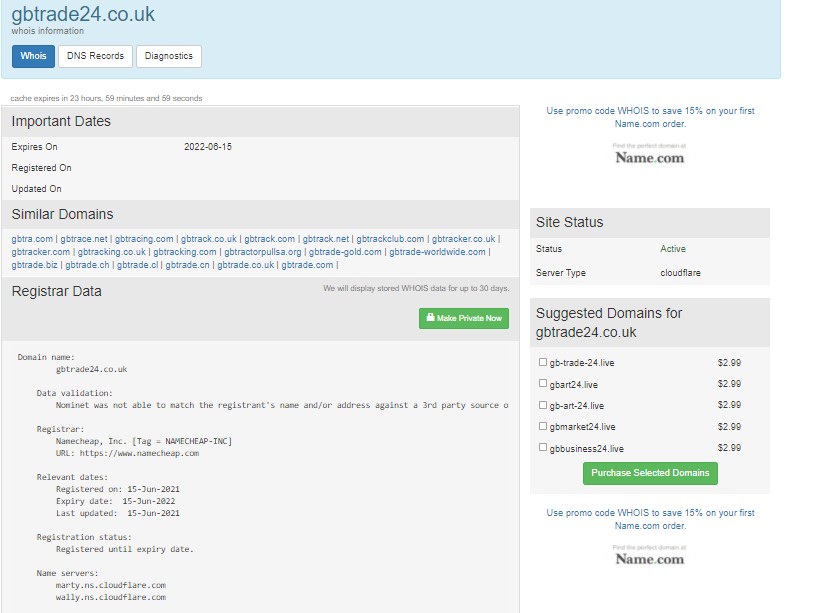The height and width of the screenshot is (613, 833).
Task: Select the Whois tab
Action: pos(33,56)
